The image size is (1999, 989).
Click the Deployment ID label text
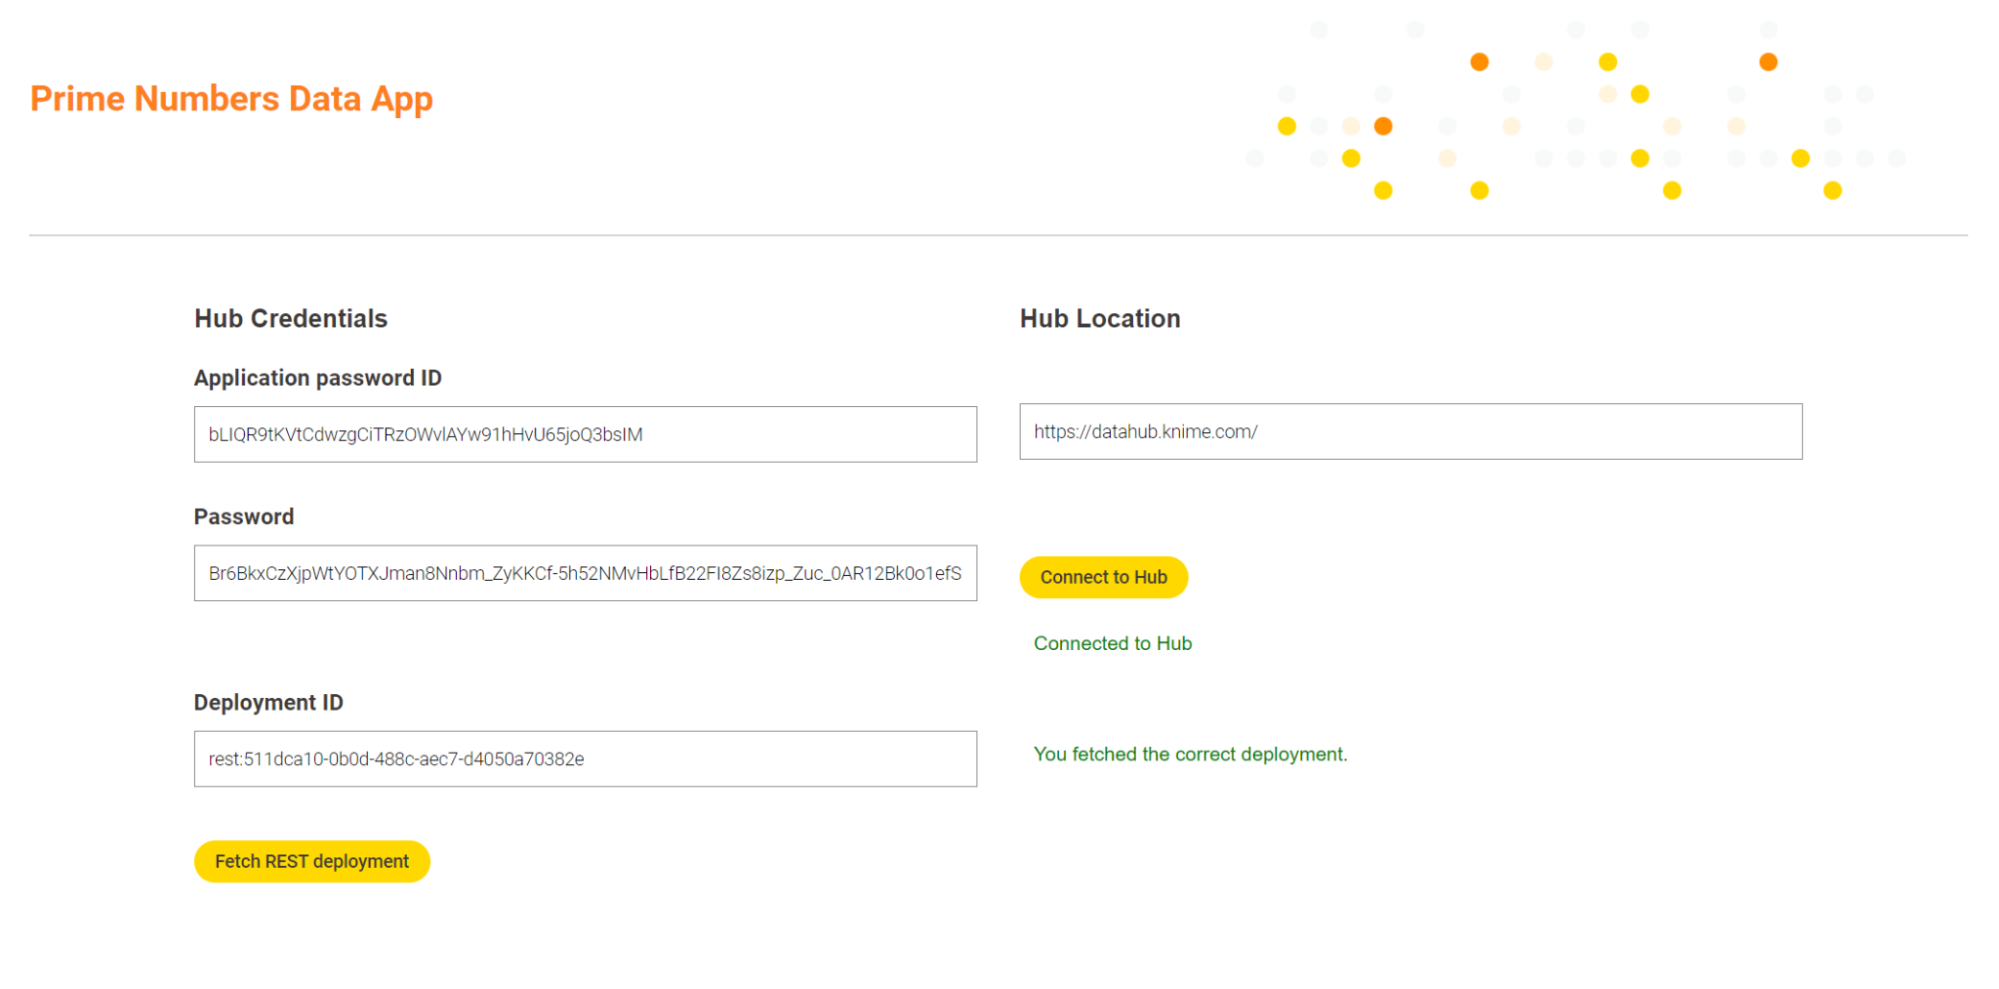point(268,703)
